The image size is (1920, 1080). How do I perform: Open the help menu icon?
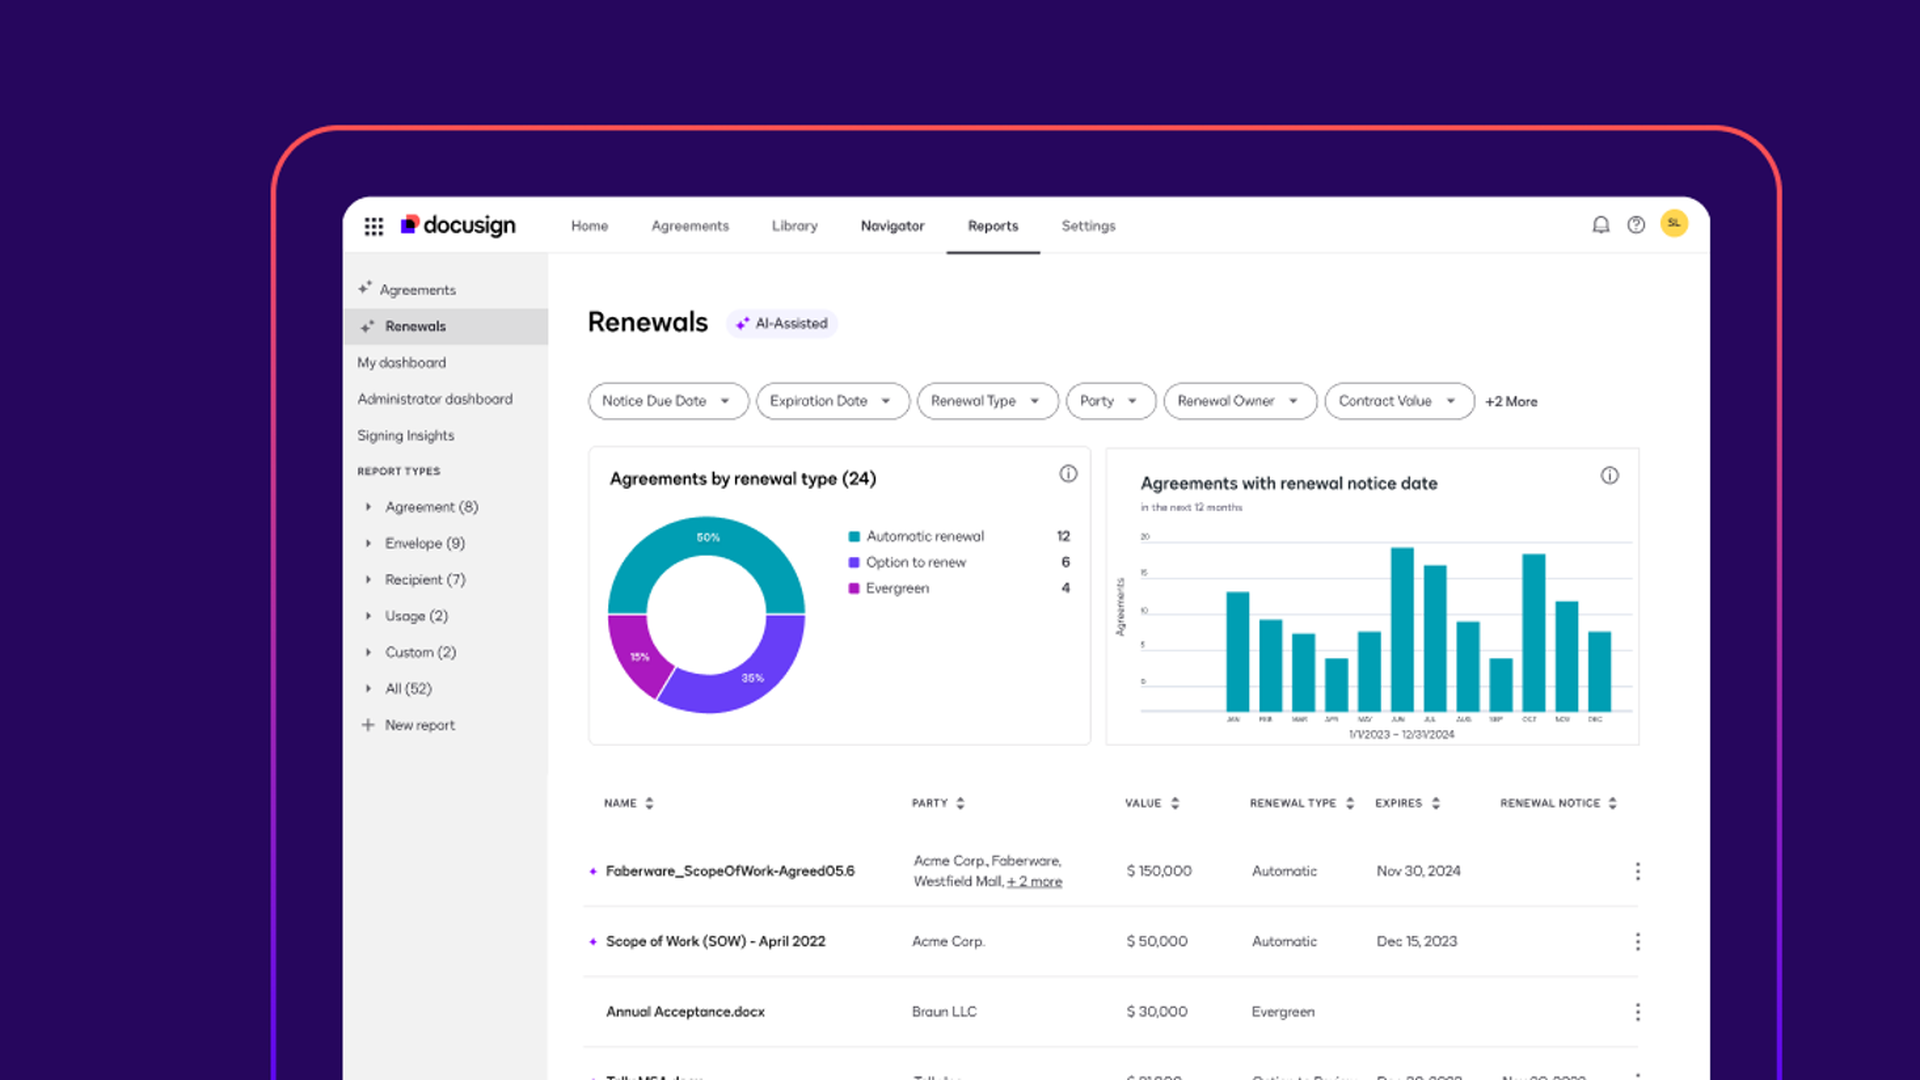pos(1636,224)
